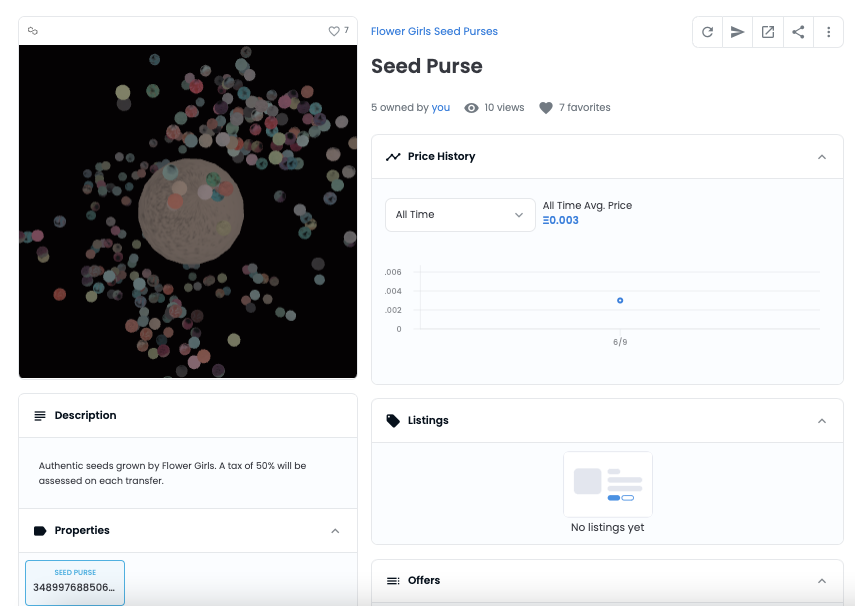Click the Offers list icon
This screenshot has width=855, height=606.
393,581
